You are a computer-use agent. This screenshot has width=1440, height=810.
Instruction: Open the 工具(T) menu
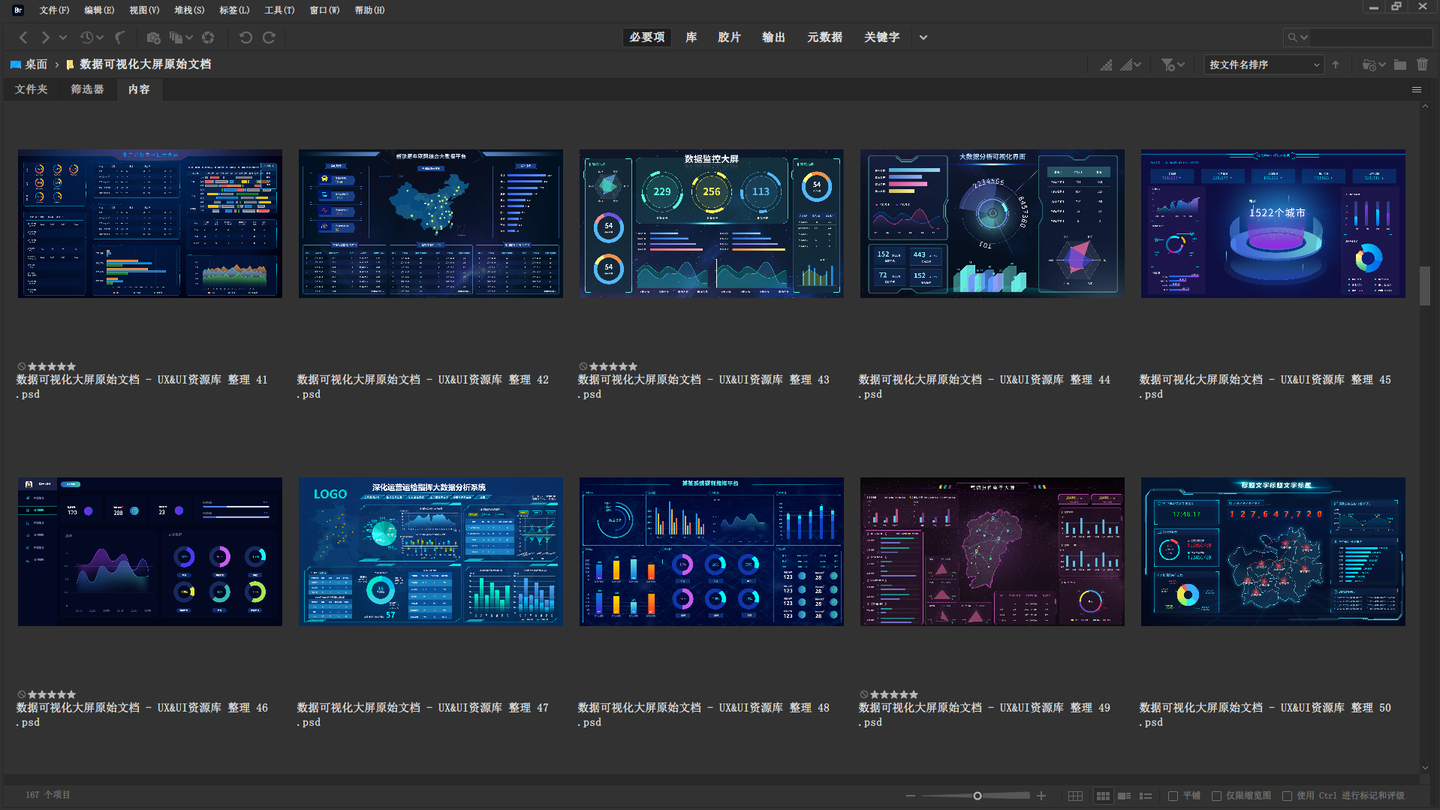tap(279, 10)
